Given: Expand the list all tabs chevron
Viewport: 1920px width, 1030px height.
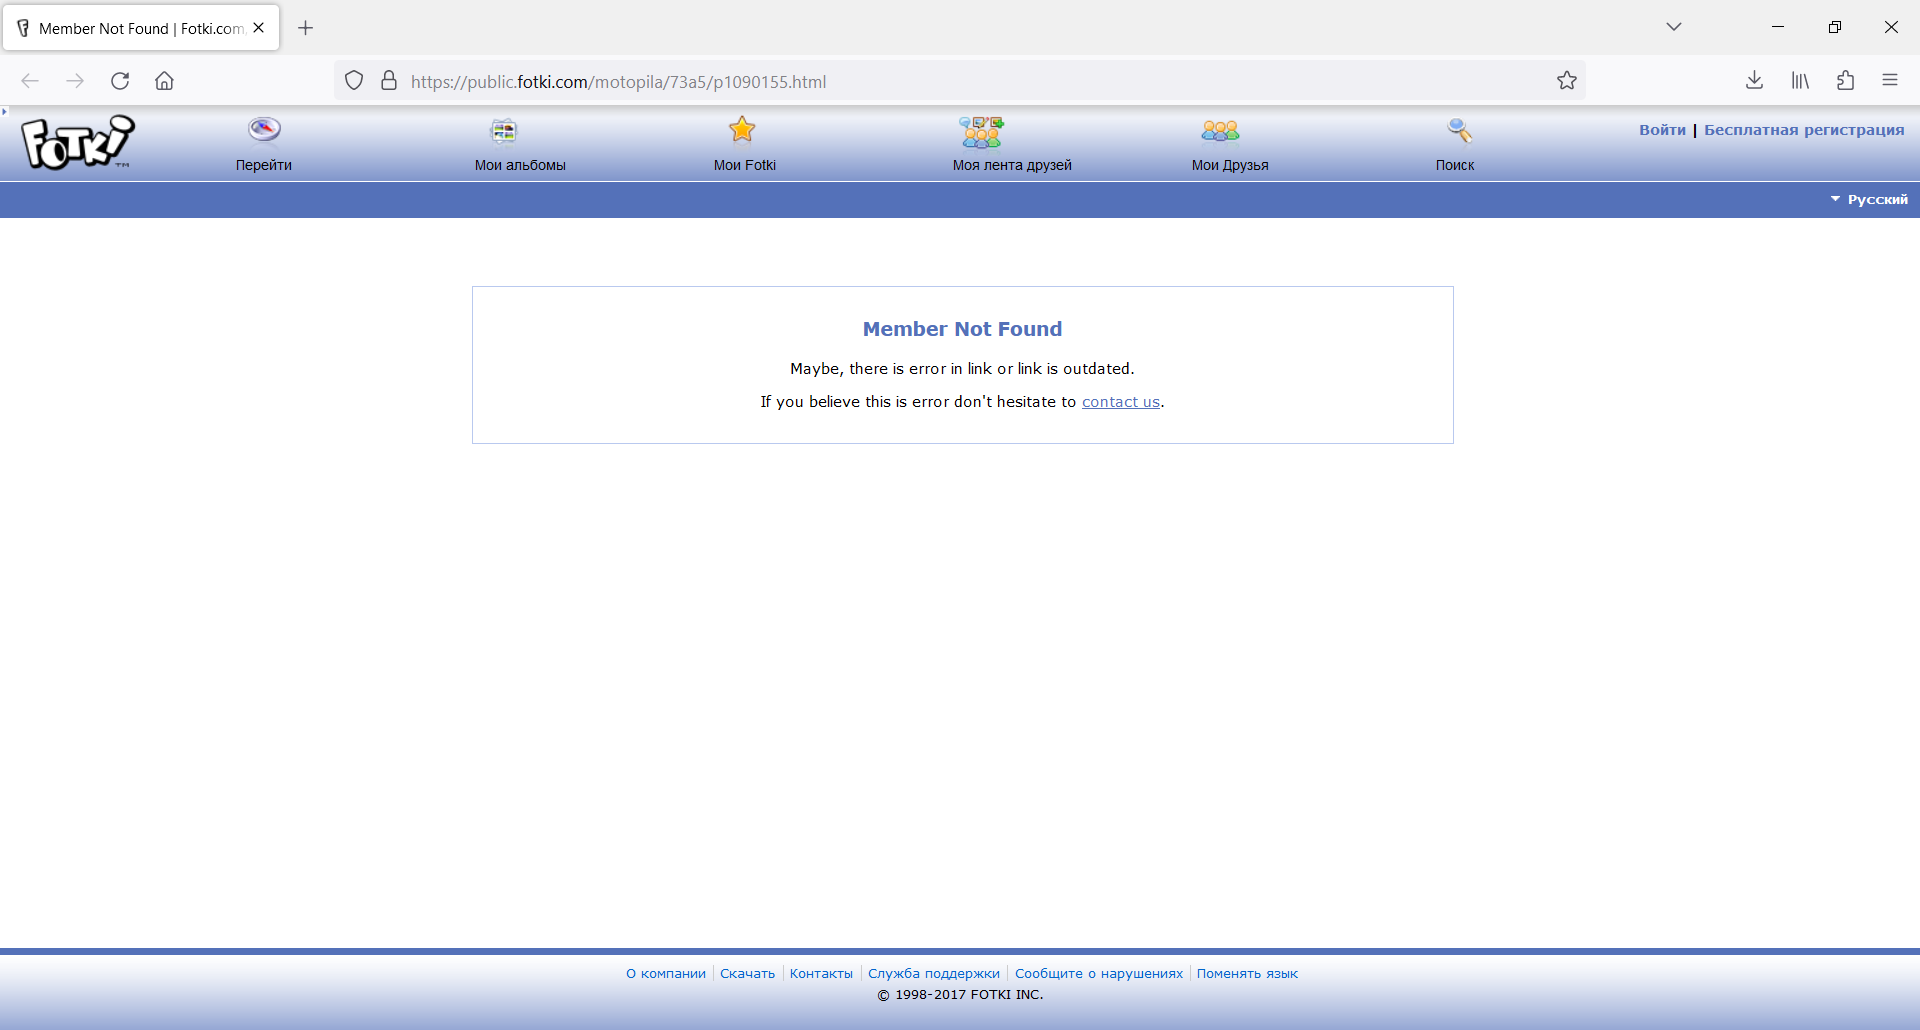Looking at the screenshot, I should pyautogui.click(x=1674, y=27).
